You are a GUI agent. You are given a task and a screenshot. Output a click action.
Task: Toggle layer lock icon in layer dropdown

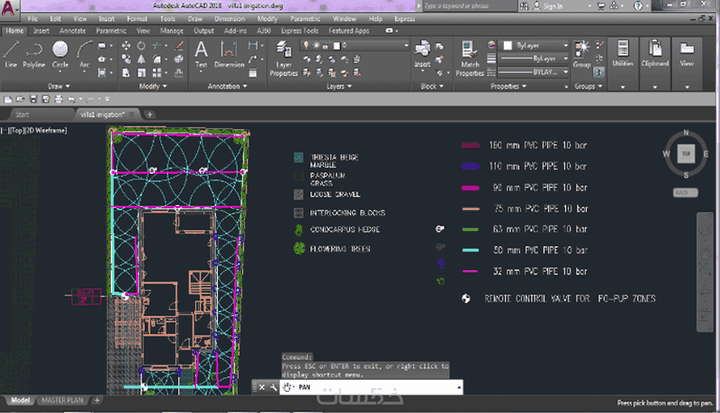[x=326, y=45]
